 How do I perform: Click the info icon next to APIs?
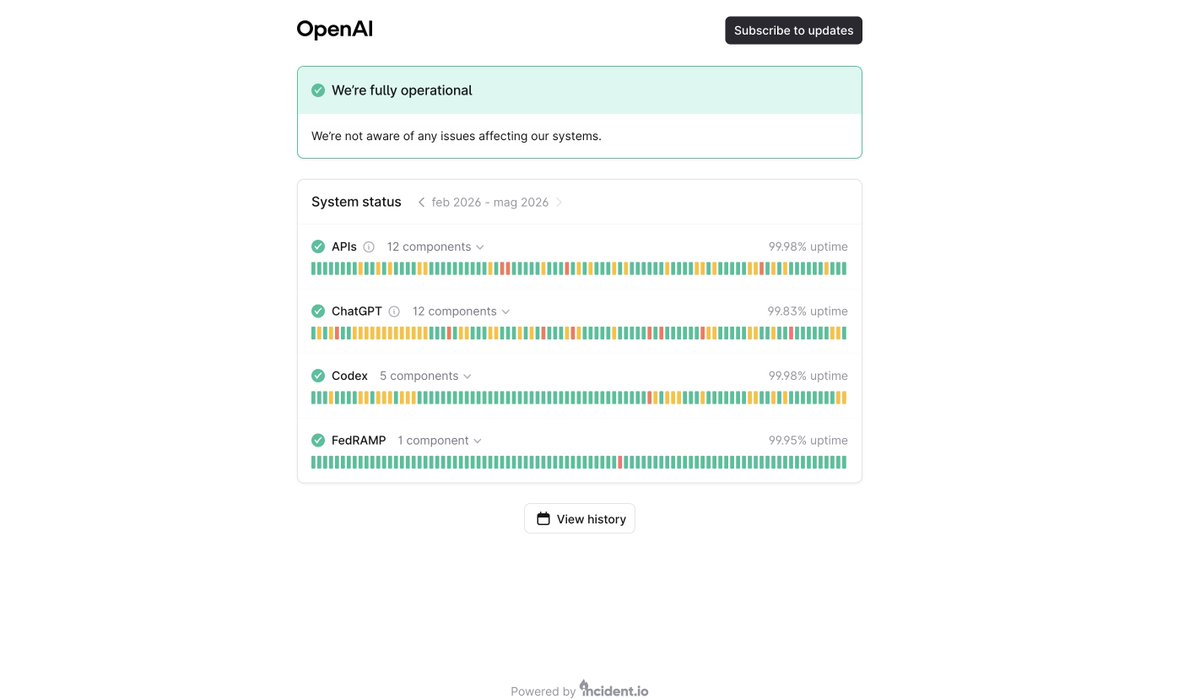(x=369, y=247)
